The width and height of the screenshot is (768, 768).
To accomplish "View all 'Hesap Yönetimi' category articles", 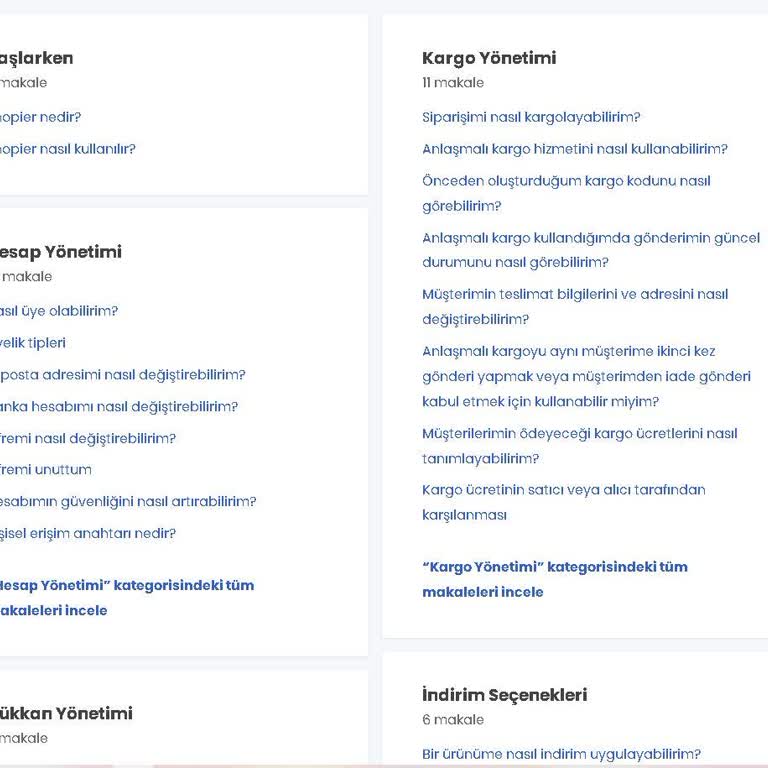I will coord(127,598).
